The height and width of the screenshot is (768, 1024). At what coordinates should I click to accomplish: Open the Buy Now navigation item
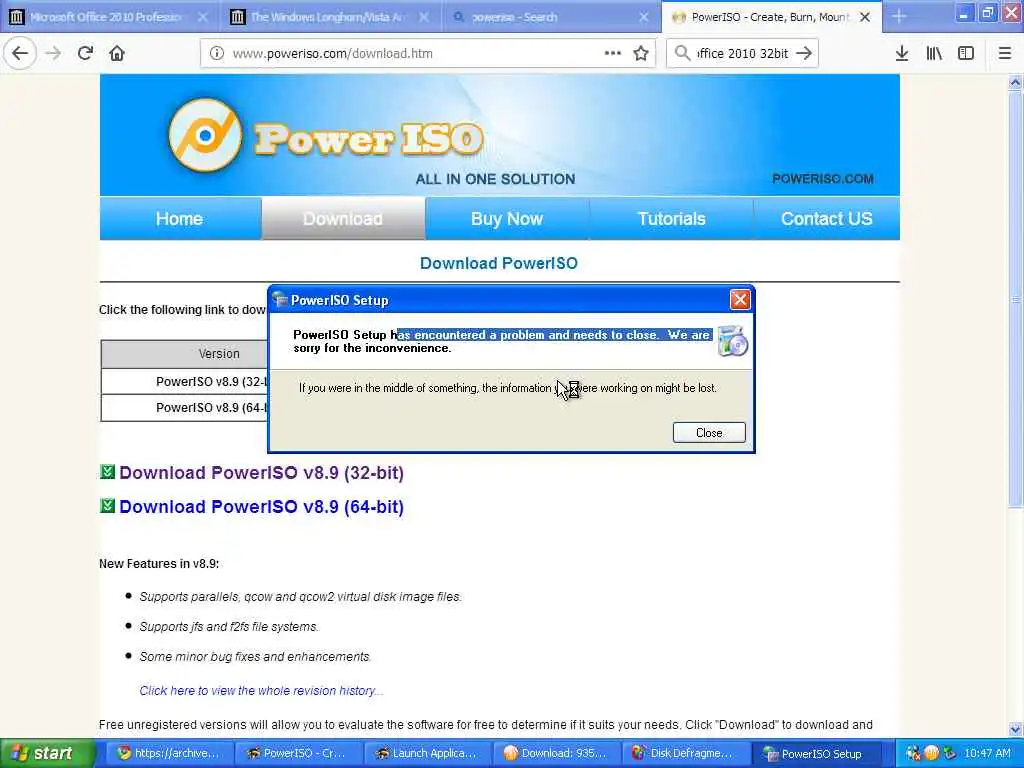click(x=507, y=219)
